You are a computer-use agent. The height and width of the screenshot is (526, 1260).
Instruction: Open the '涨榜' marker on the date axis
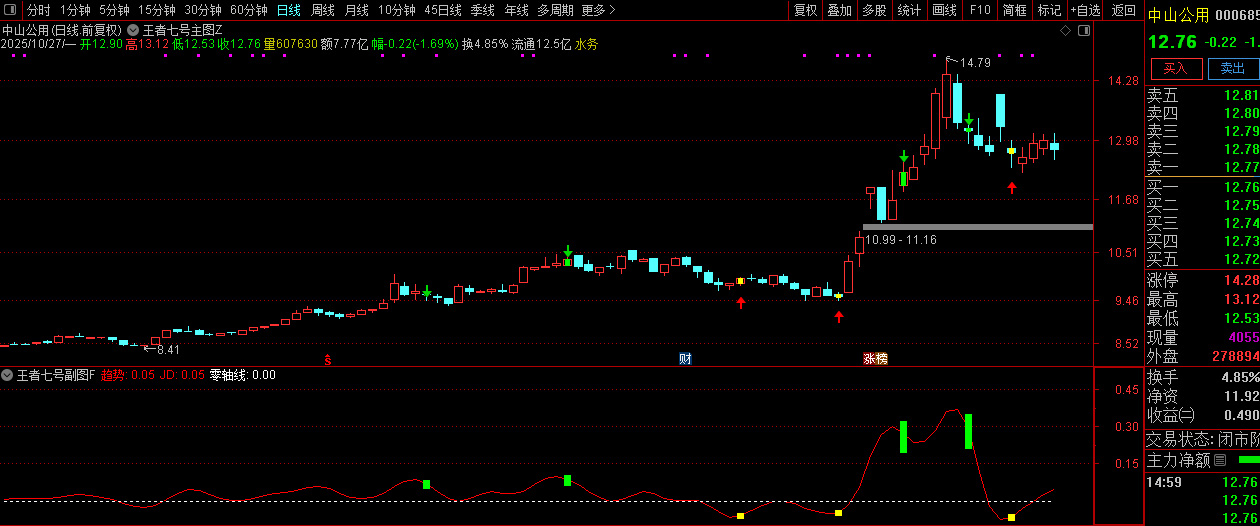pos(876,358)
